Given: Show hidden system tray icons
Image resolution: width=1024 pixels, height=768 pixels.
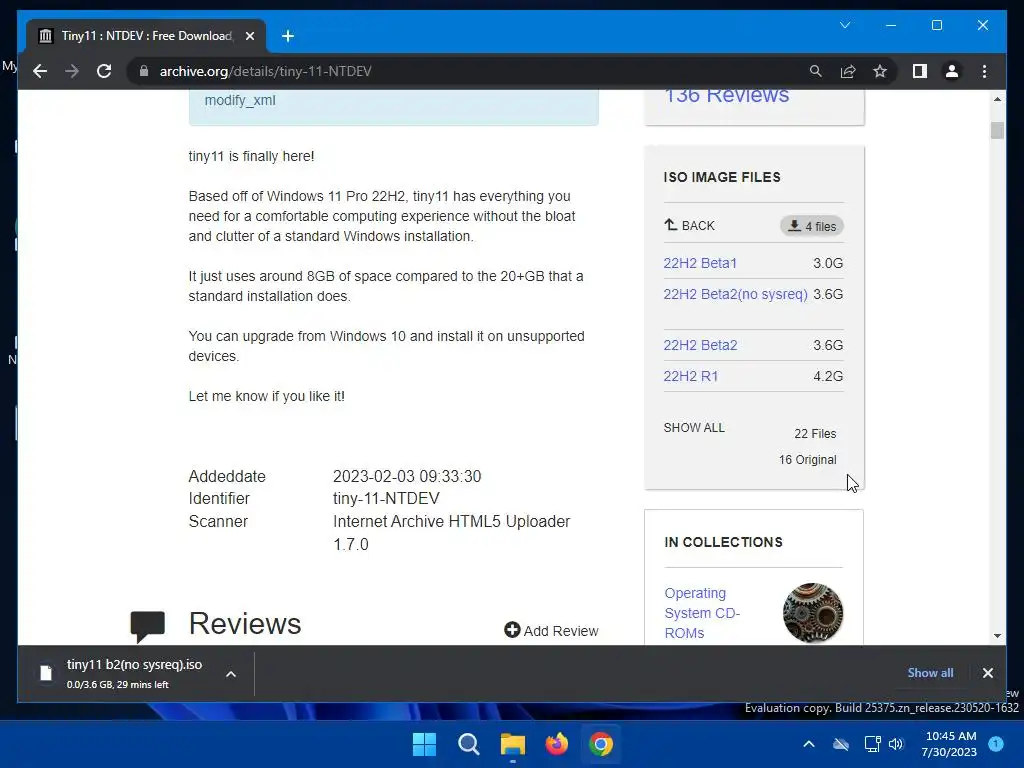Looking at the screenshot, I should coord(808,744).
